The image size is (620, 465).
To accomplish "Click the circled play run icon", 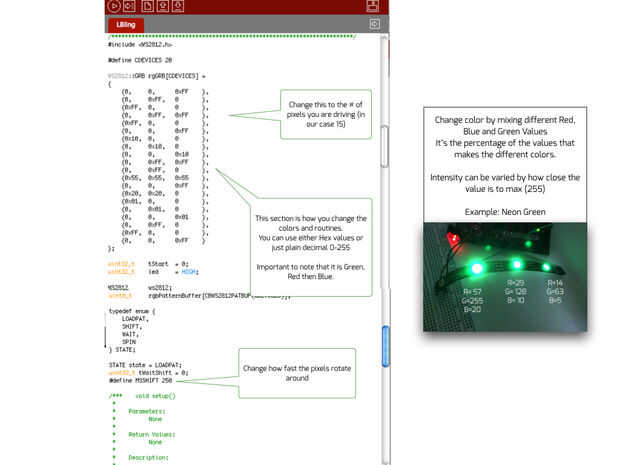I will (114, 6).
